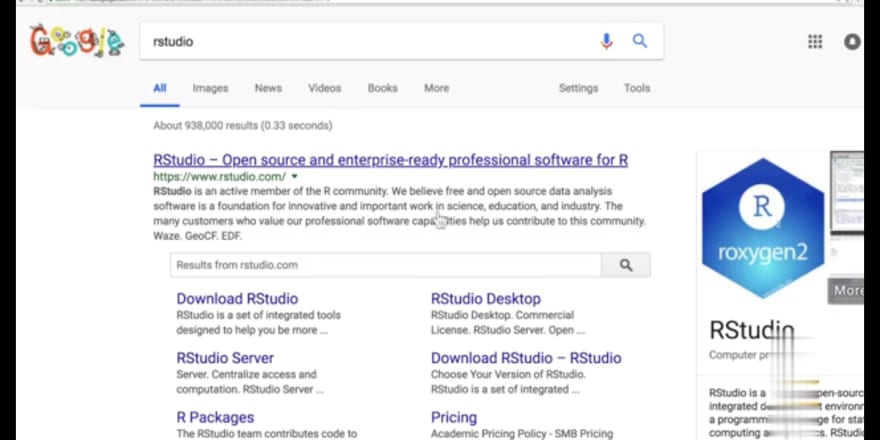Open the Google apps grid
Screen dimensions: 880x440
pos(815,42)
